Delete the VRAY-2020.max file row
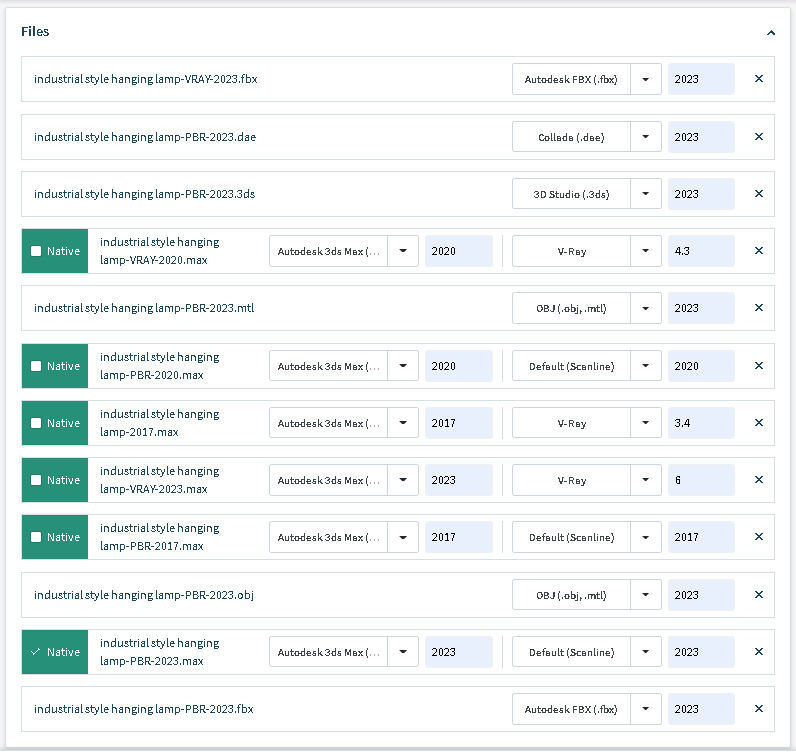The width and height of the screenshot is (796, 752). point(758,251)
